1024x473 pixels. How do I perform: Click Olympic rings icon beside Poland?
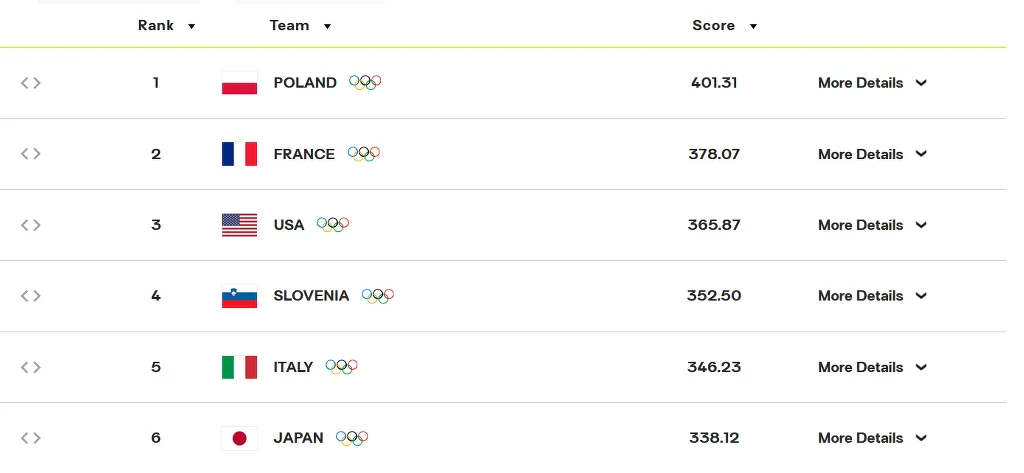pos(365,83)
